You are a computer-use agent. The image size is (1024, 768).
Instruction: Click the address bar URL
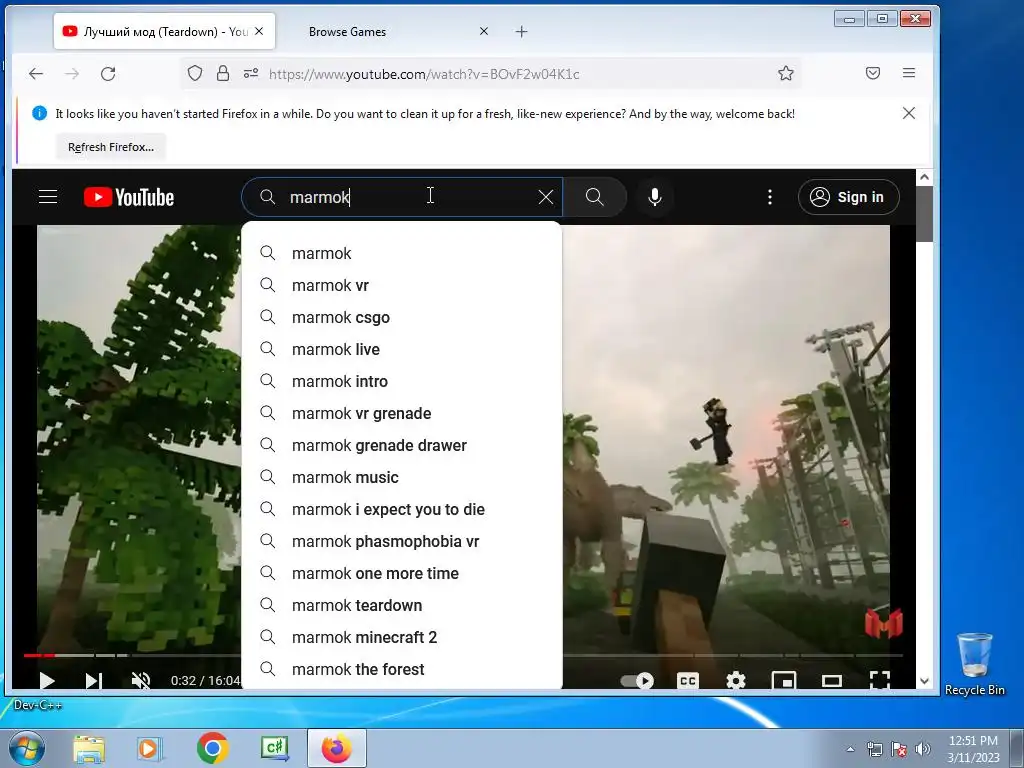pos(424,74)
